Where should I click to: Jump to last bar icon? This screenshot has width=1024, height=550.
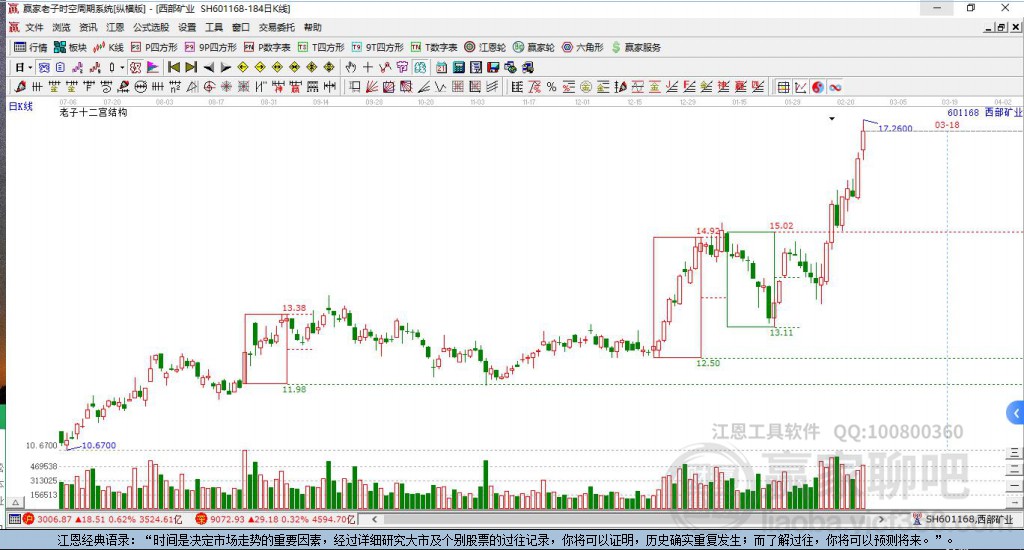pos(191,67)
